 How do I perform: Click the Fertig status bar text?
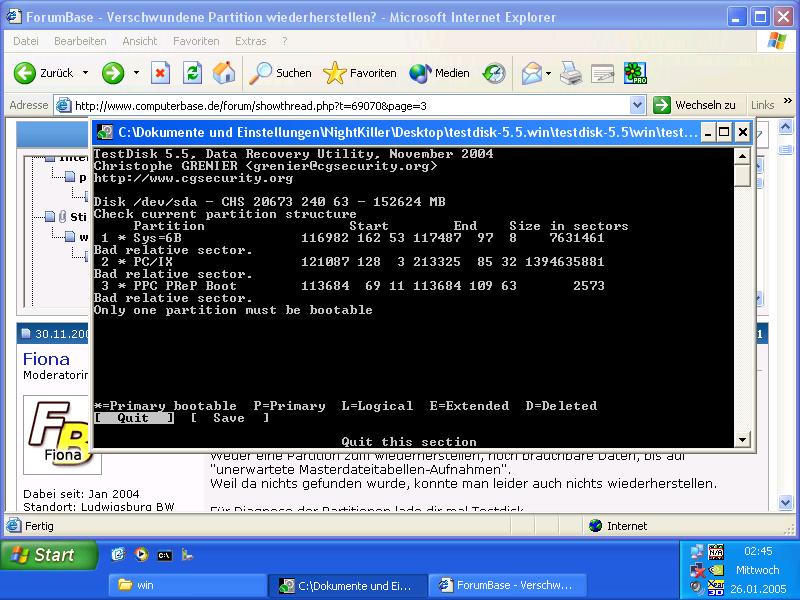tap(39, 526)
